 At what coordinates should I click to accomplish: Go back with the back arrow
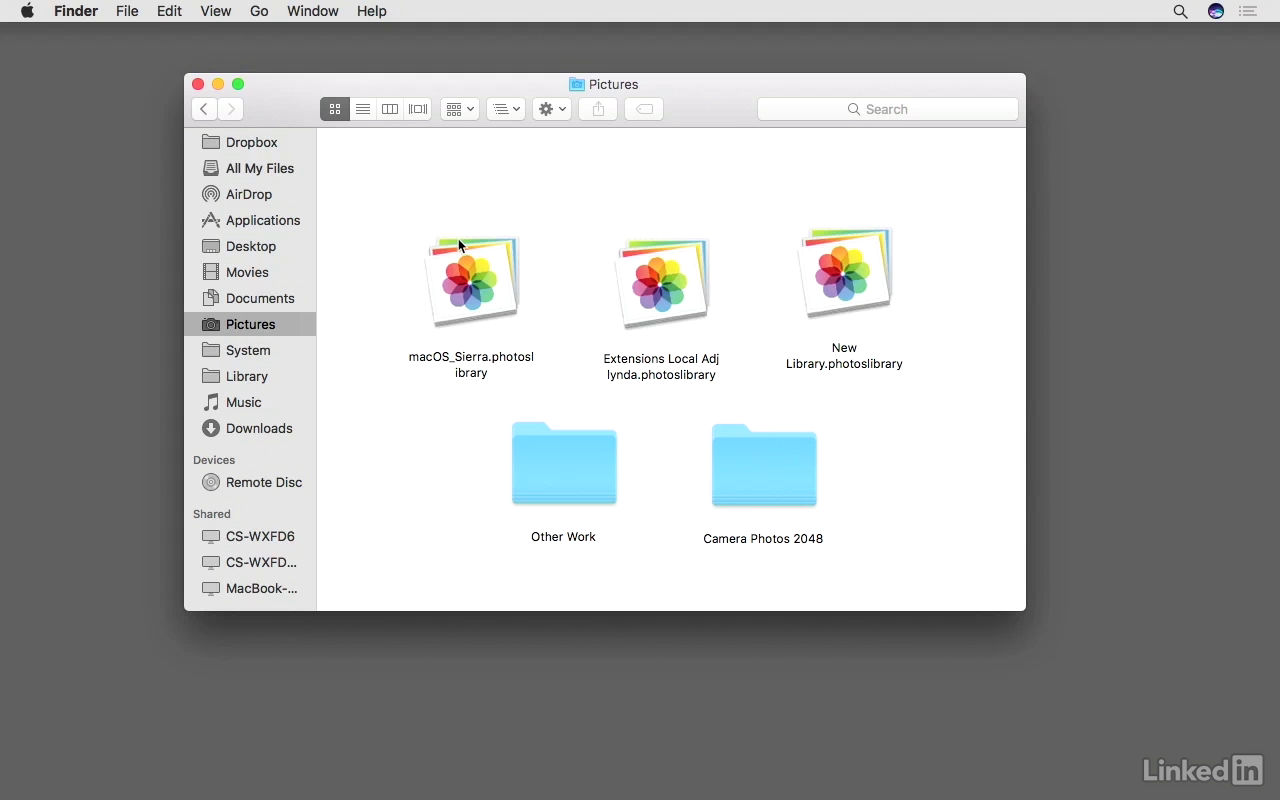click(204, 109)
